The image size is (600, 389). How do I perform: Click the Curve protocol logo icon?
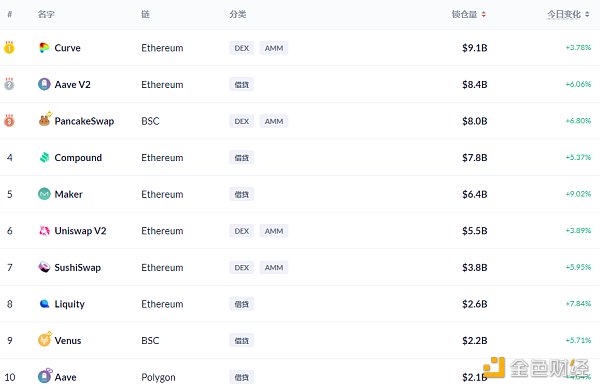coord(44,48)
